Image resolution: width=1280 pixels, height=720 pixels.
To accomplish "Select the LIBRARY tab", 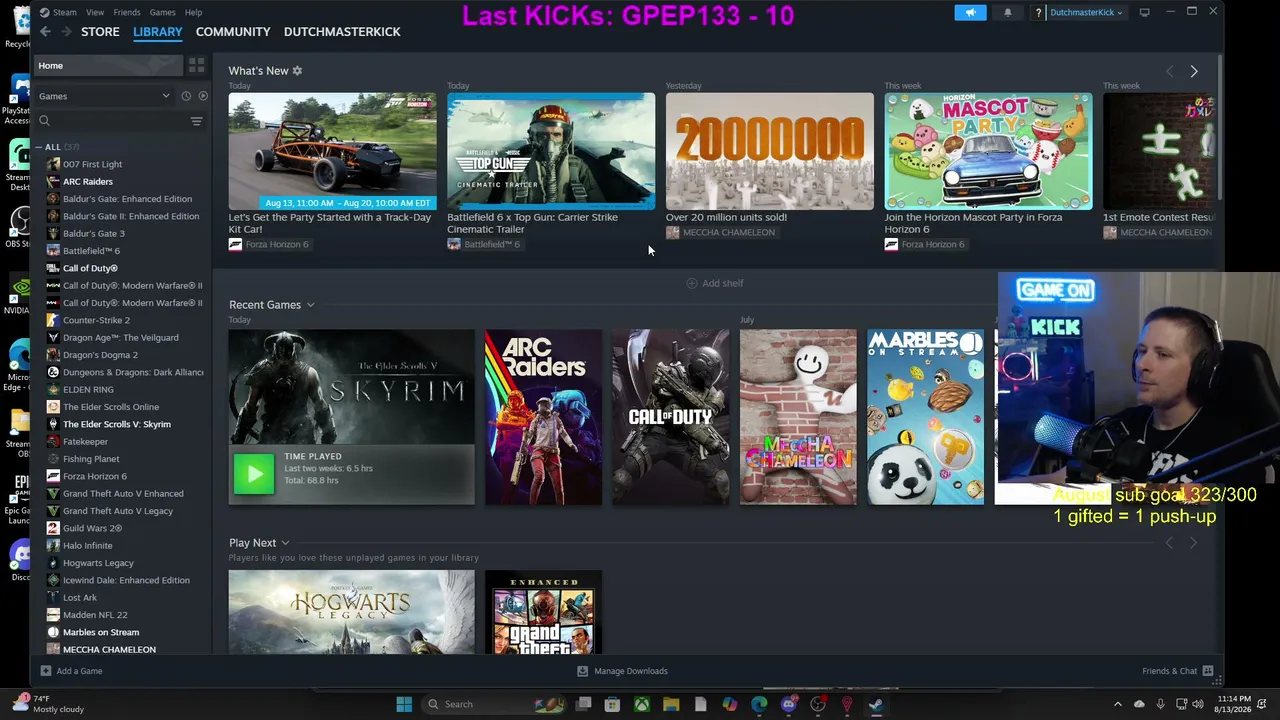I will (158, 32).
